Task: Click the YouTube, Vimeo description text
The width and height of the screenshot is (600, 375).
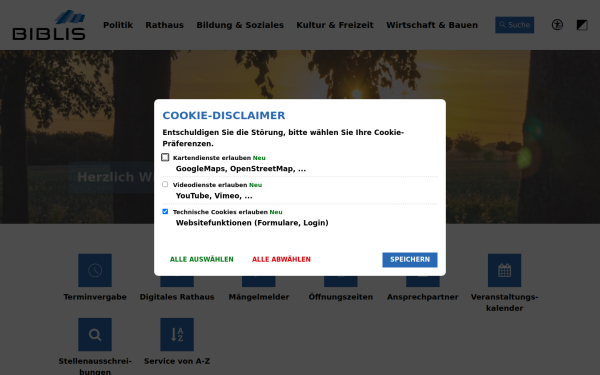Action: click(x=214, y=196)
